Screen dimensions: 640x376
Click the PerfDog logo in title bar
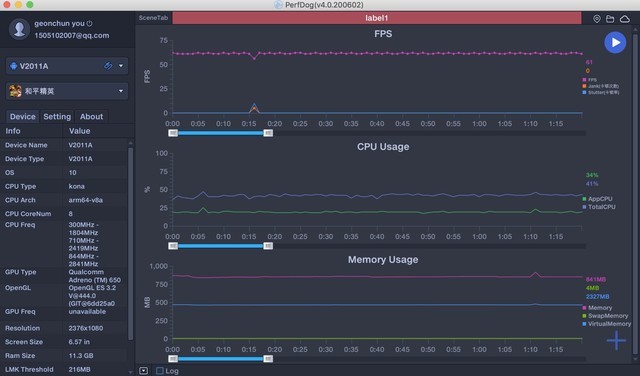click(x=278, y=5)
